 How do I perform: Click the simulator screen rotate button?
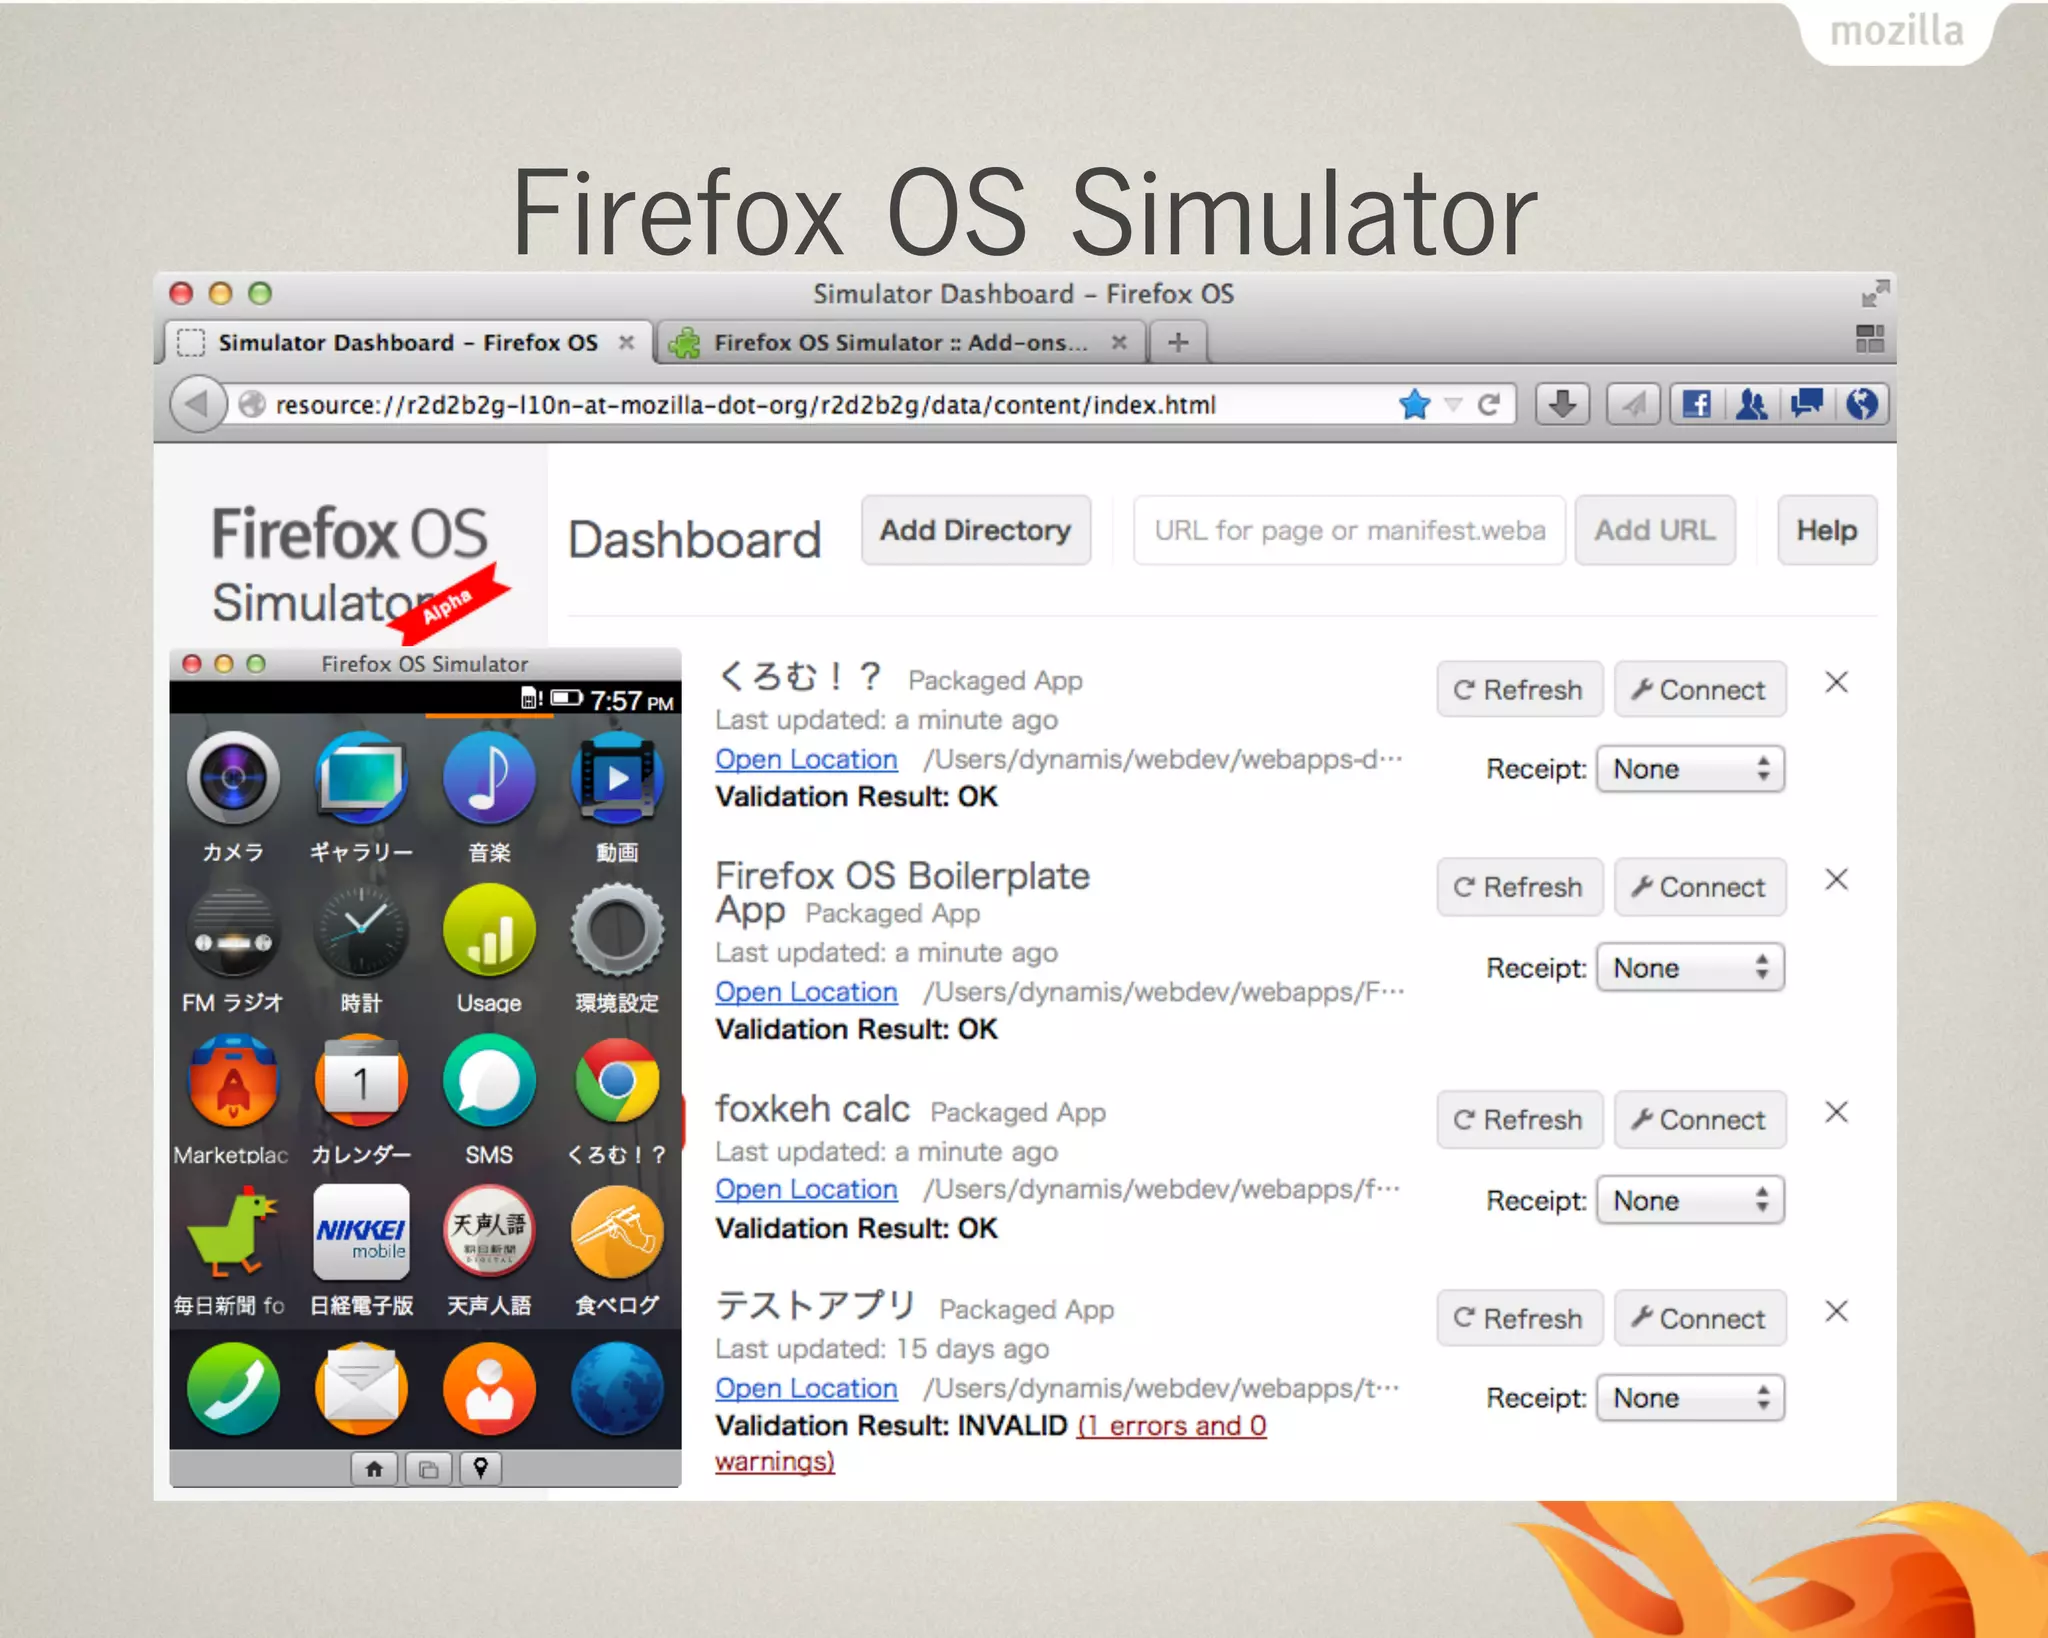click(x=428, y=1468)
